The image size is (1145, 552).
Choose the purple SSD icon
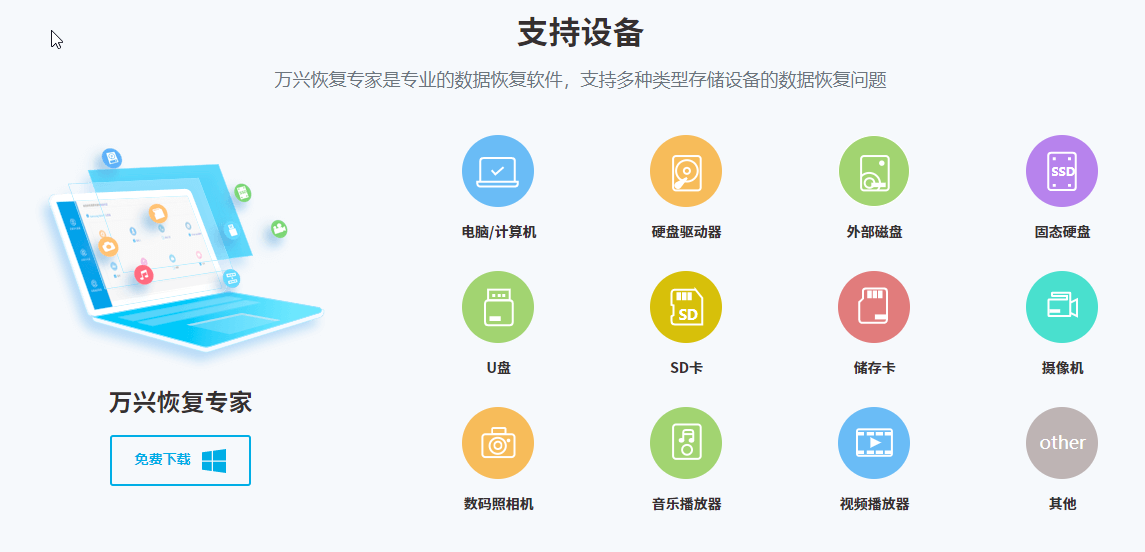(1062, 171)
